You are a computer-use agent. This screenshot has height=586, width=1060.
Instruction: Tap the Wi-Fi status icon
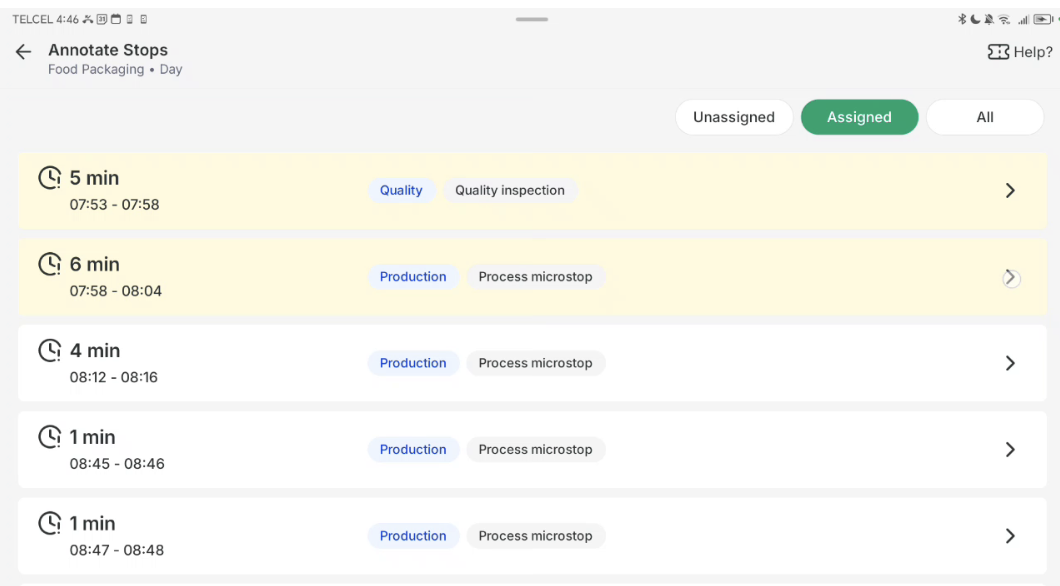point(1005,20)
